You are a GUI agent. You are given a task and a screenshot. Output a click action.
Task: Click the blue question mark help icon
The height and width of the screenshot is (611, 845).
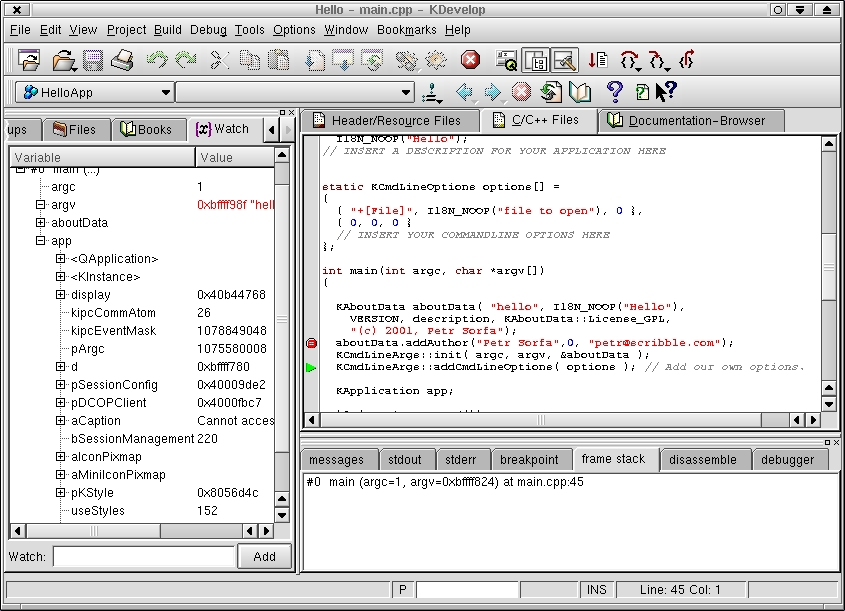click(615, 93)
